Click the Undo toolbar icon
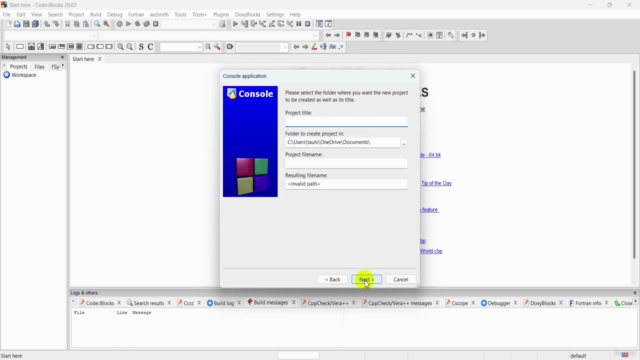640x360 pixels. coord(47,24)
